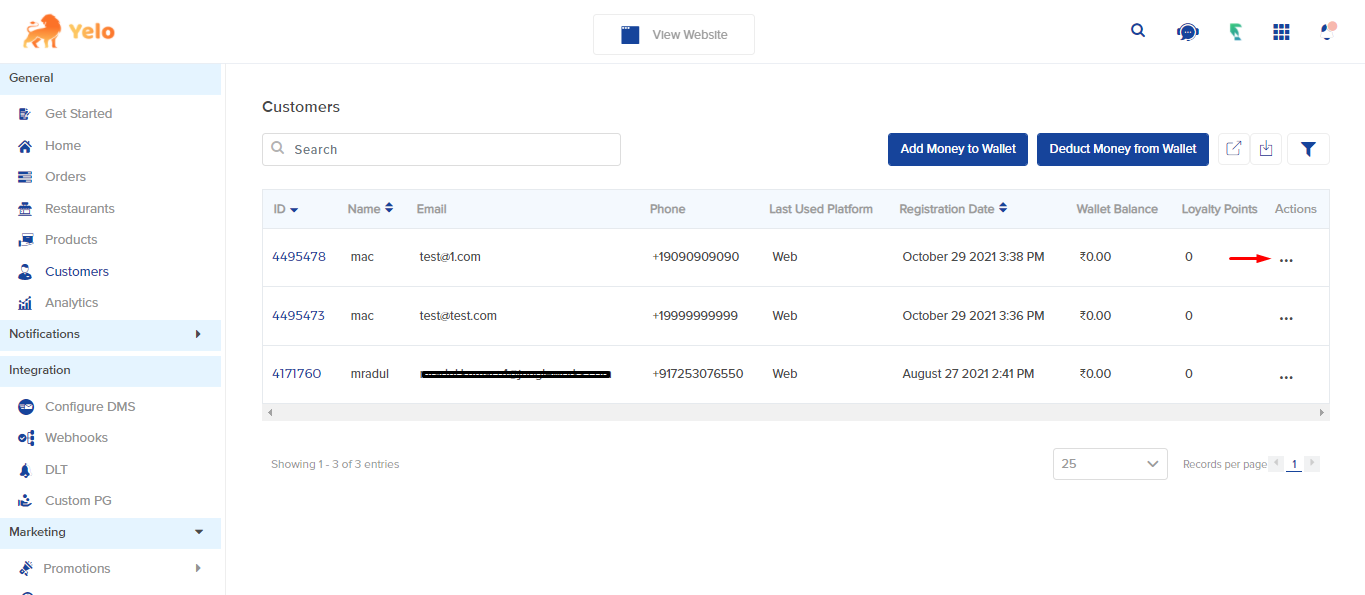Click the customer Search field

441,149
